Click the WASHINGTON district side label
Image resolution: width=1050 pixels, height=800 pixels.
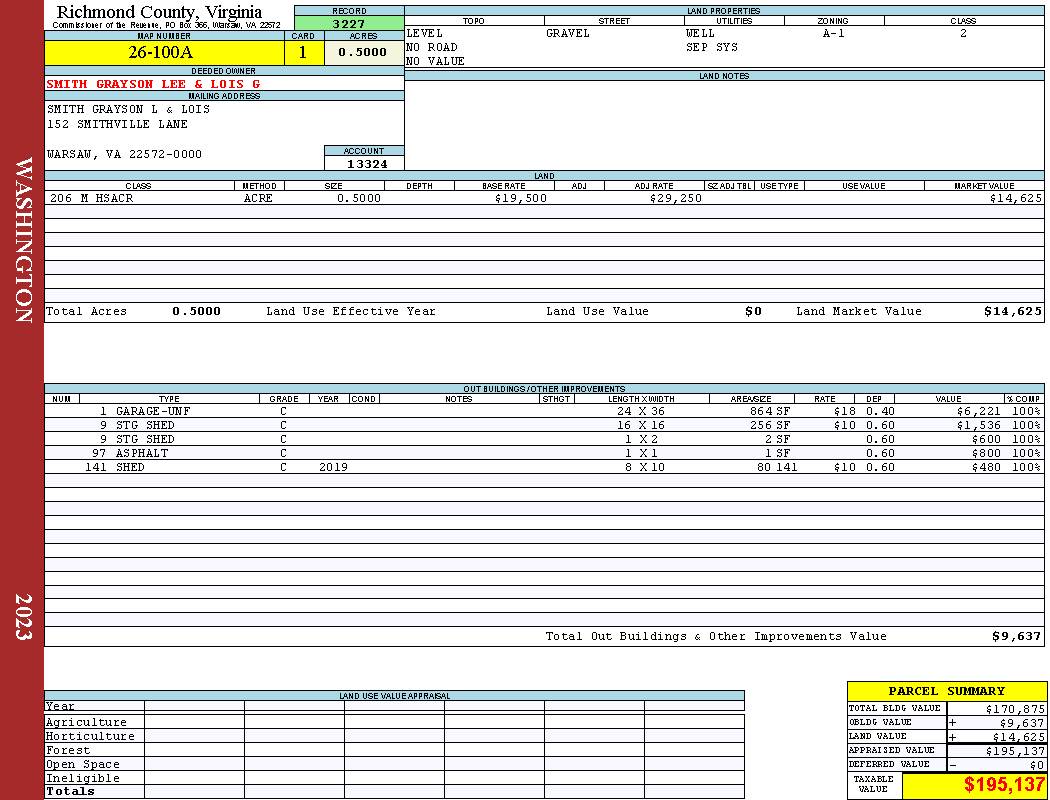tap(23, 240)
